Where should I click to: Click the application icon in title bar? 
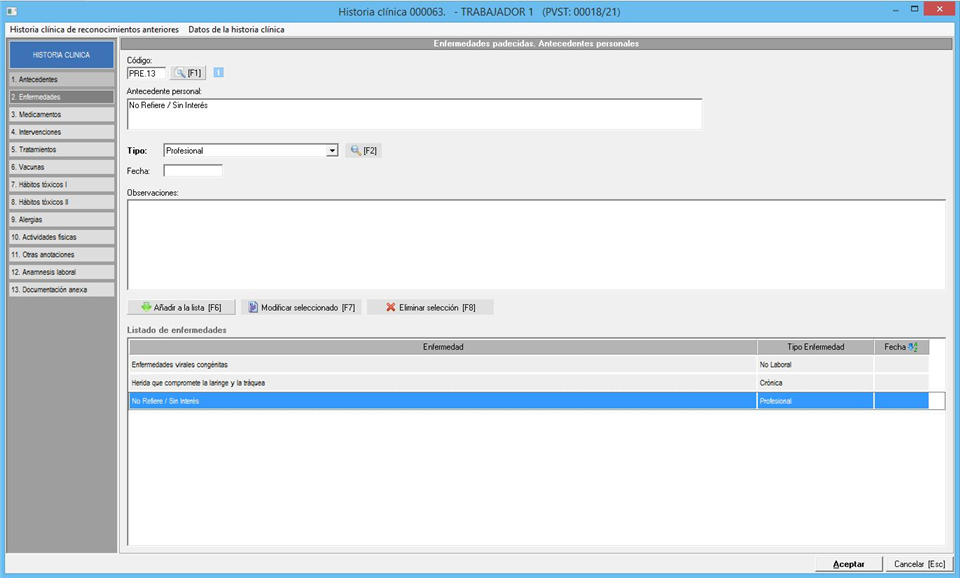pyautogui.click(x=12, y=11)
